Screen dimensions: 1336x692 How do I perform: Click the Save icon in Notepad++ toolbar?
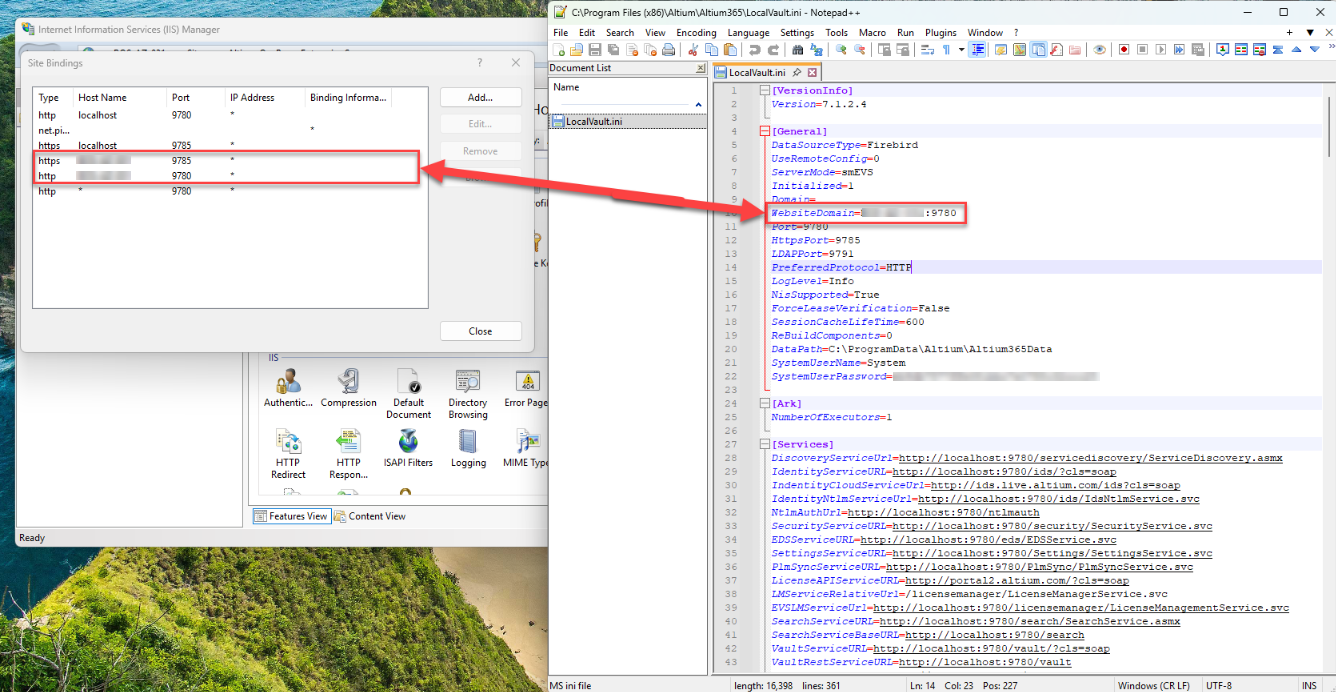[x=594, y=49]
